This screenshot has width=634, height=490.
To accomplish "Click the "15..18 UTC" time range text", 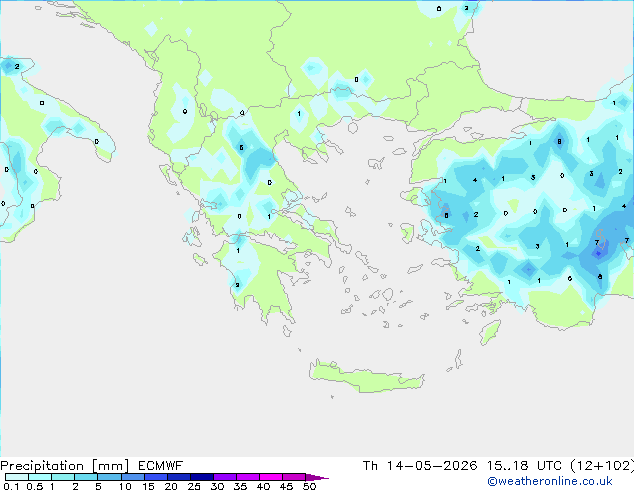I will tap(524, 466).
